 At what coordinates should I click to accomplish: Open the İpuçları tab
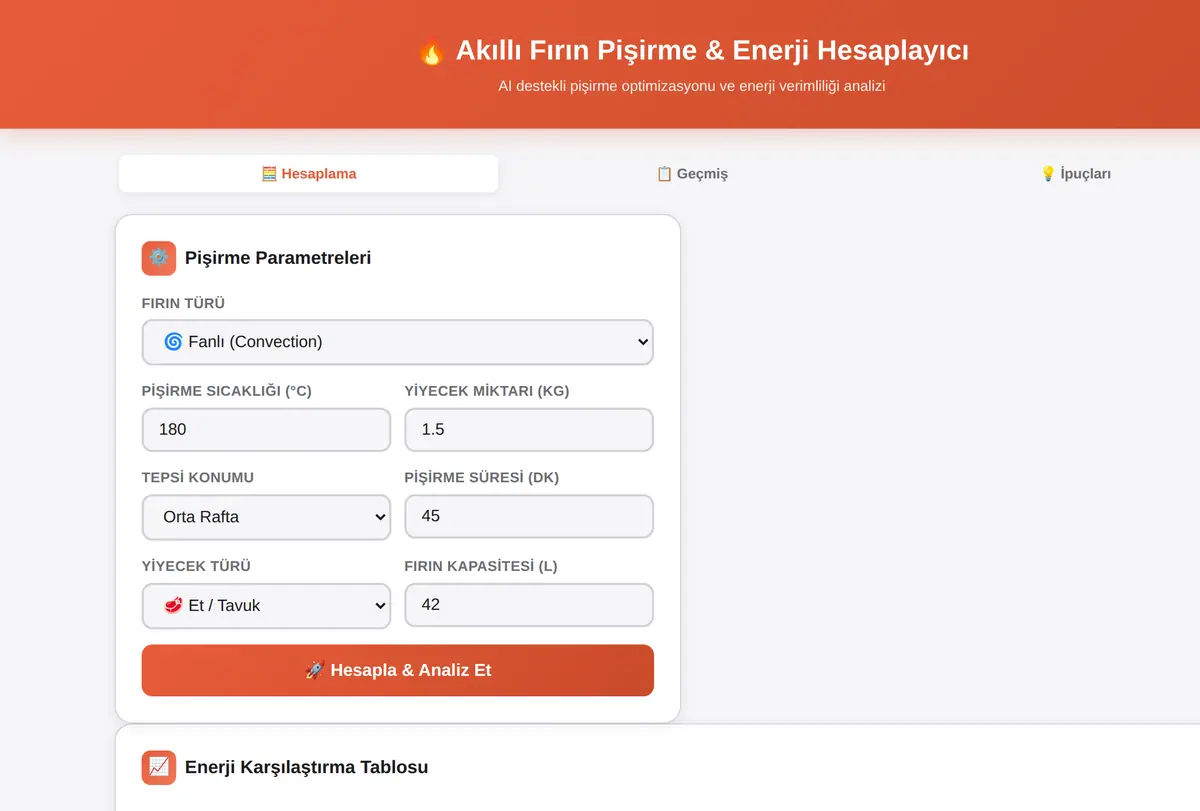pyautogui.click(x=1075, y=174)
